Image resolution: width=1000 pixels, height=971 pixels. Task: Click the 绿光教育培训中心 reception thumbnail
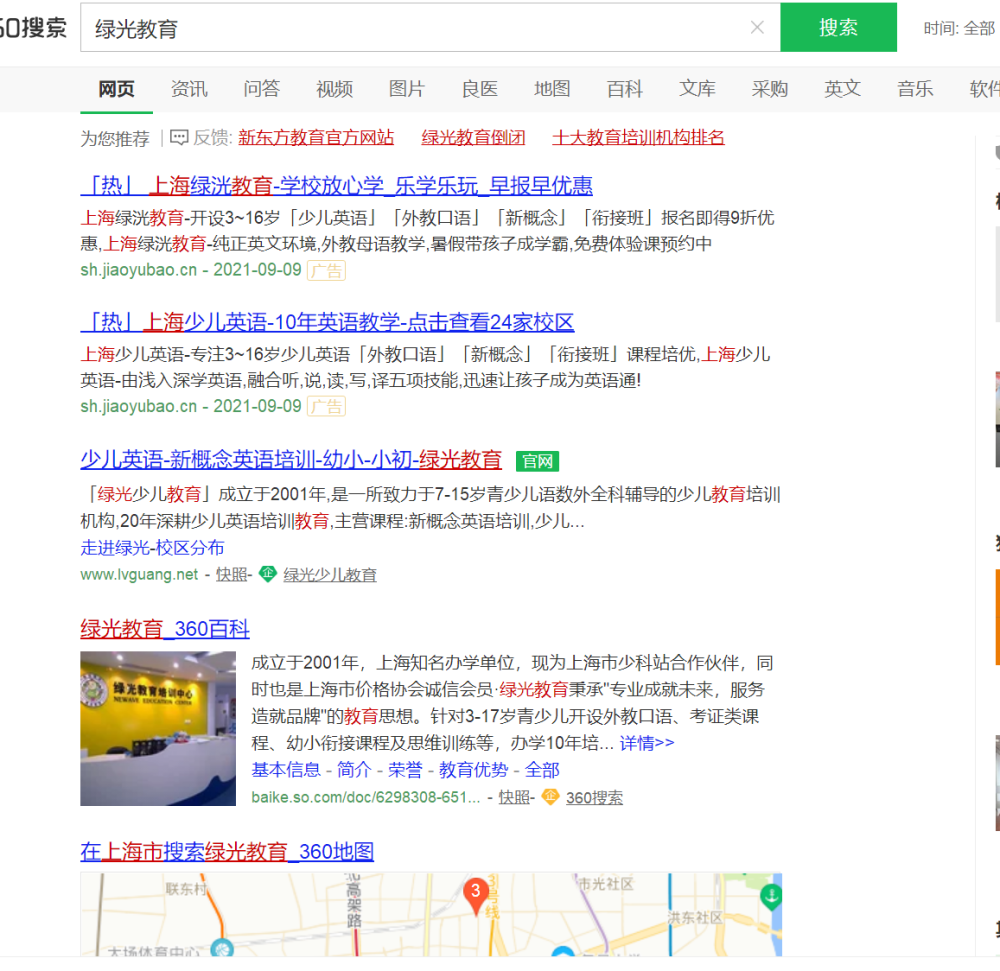coord(158,728)
